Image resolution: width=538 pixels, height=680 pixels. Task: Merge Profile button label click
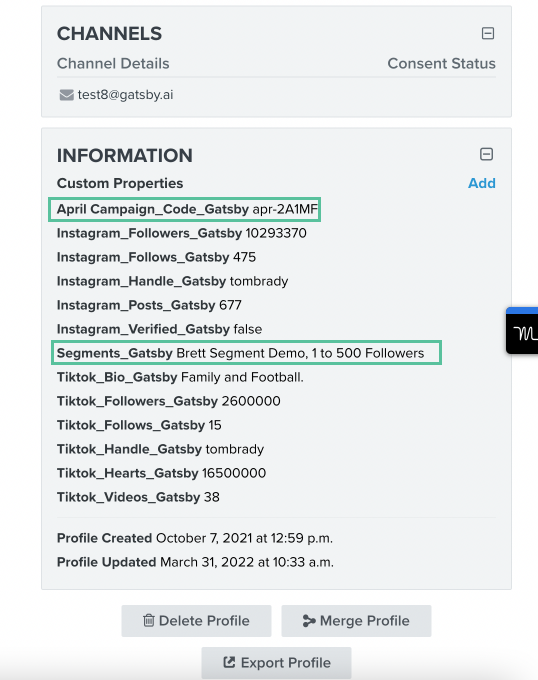tap(365, 621)
